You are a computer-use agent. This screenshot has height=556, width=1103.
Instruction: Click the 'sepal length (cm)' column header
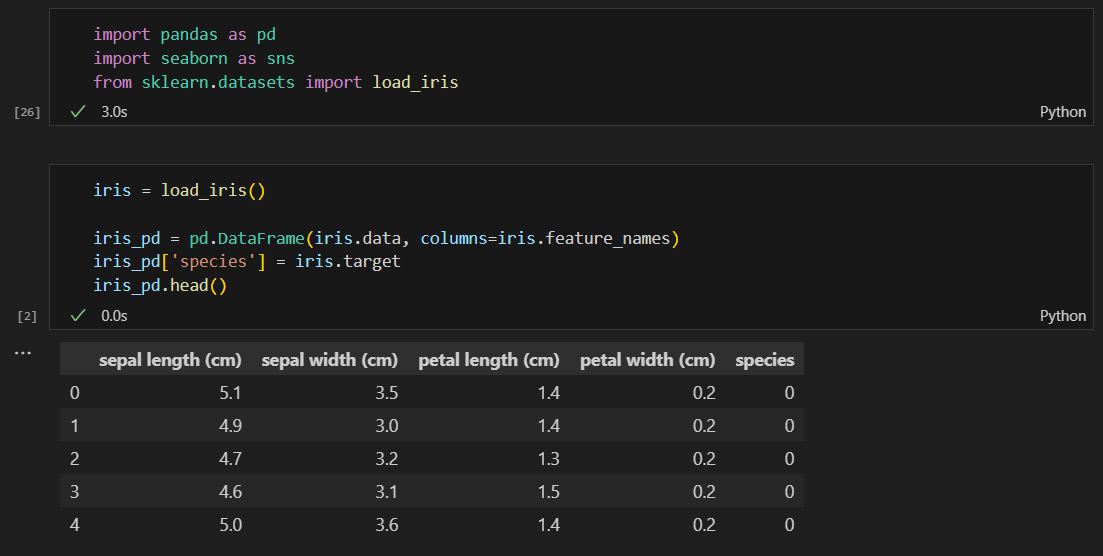point(170,360)
